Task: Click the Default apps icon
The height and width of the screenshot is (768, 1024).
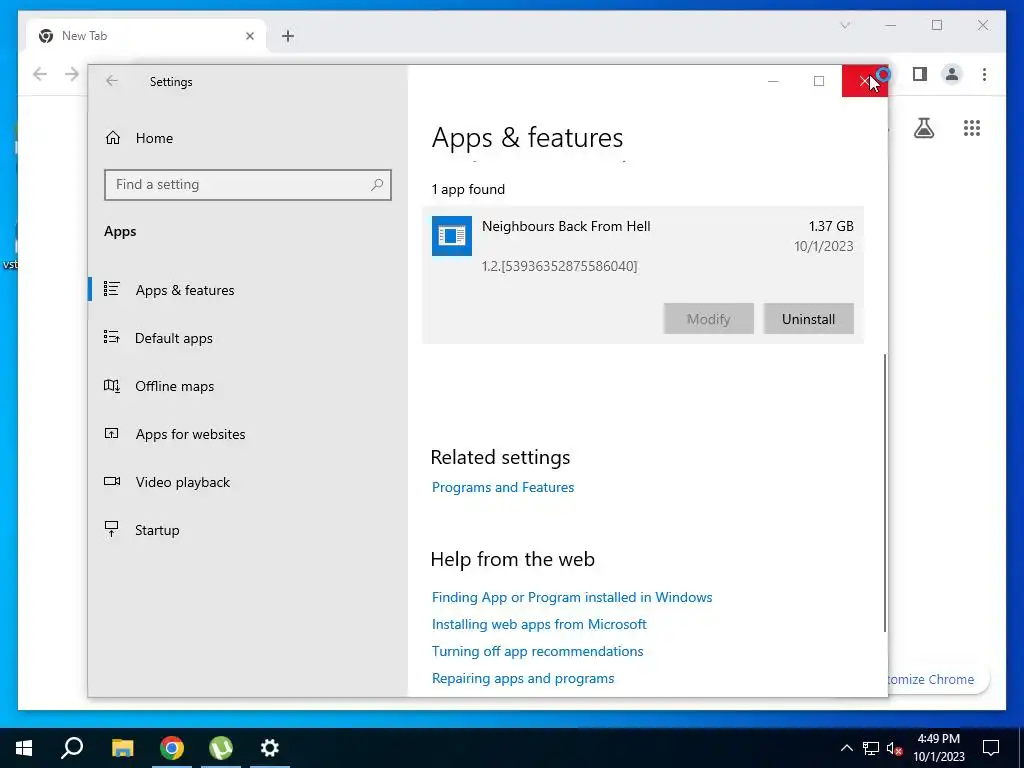Action: pos(112,337)
